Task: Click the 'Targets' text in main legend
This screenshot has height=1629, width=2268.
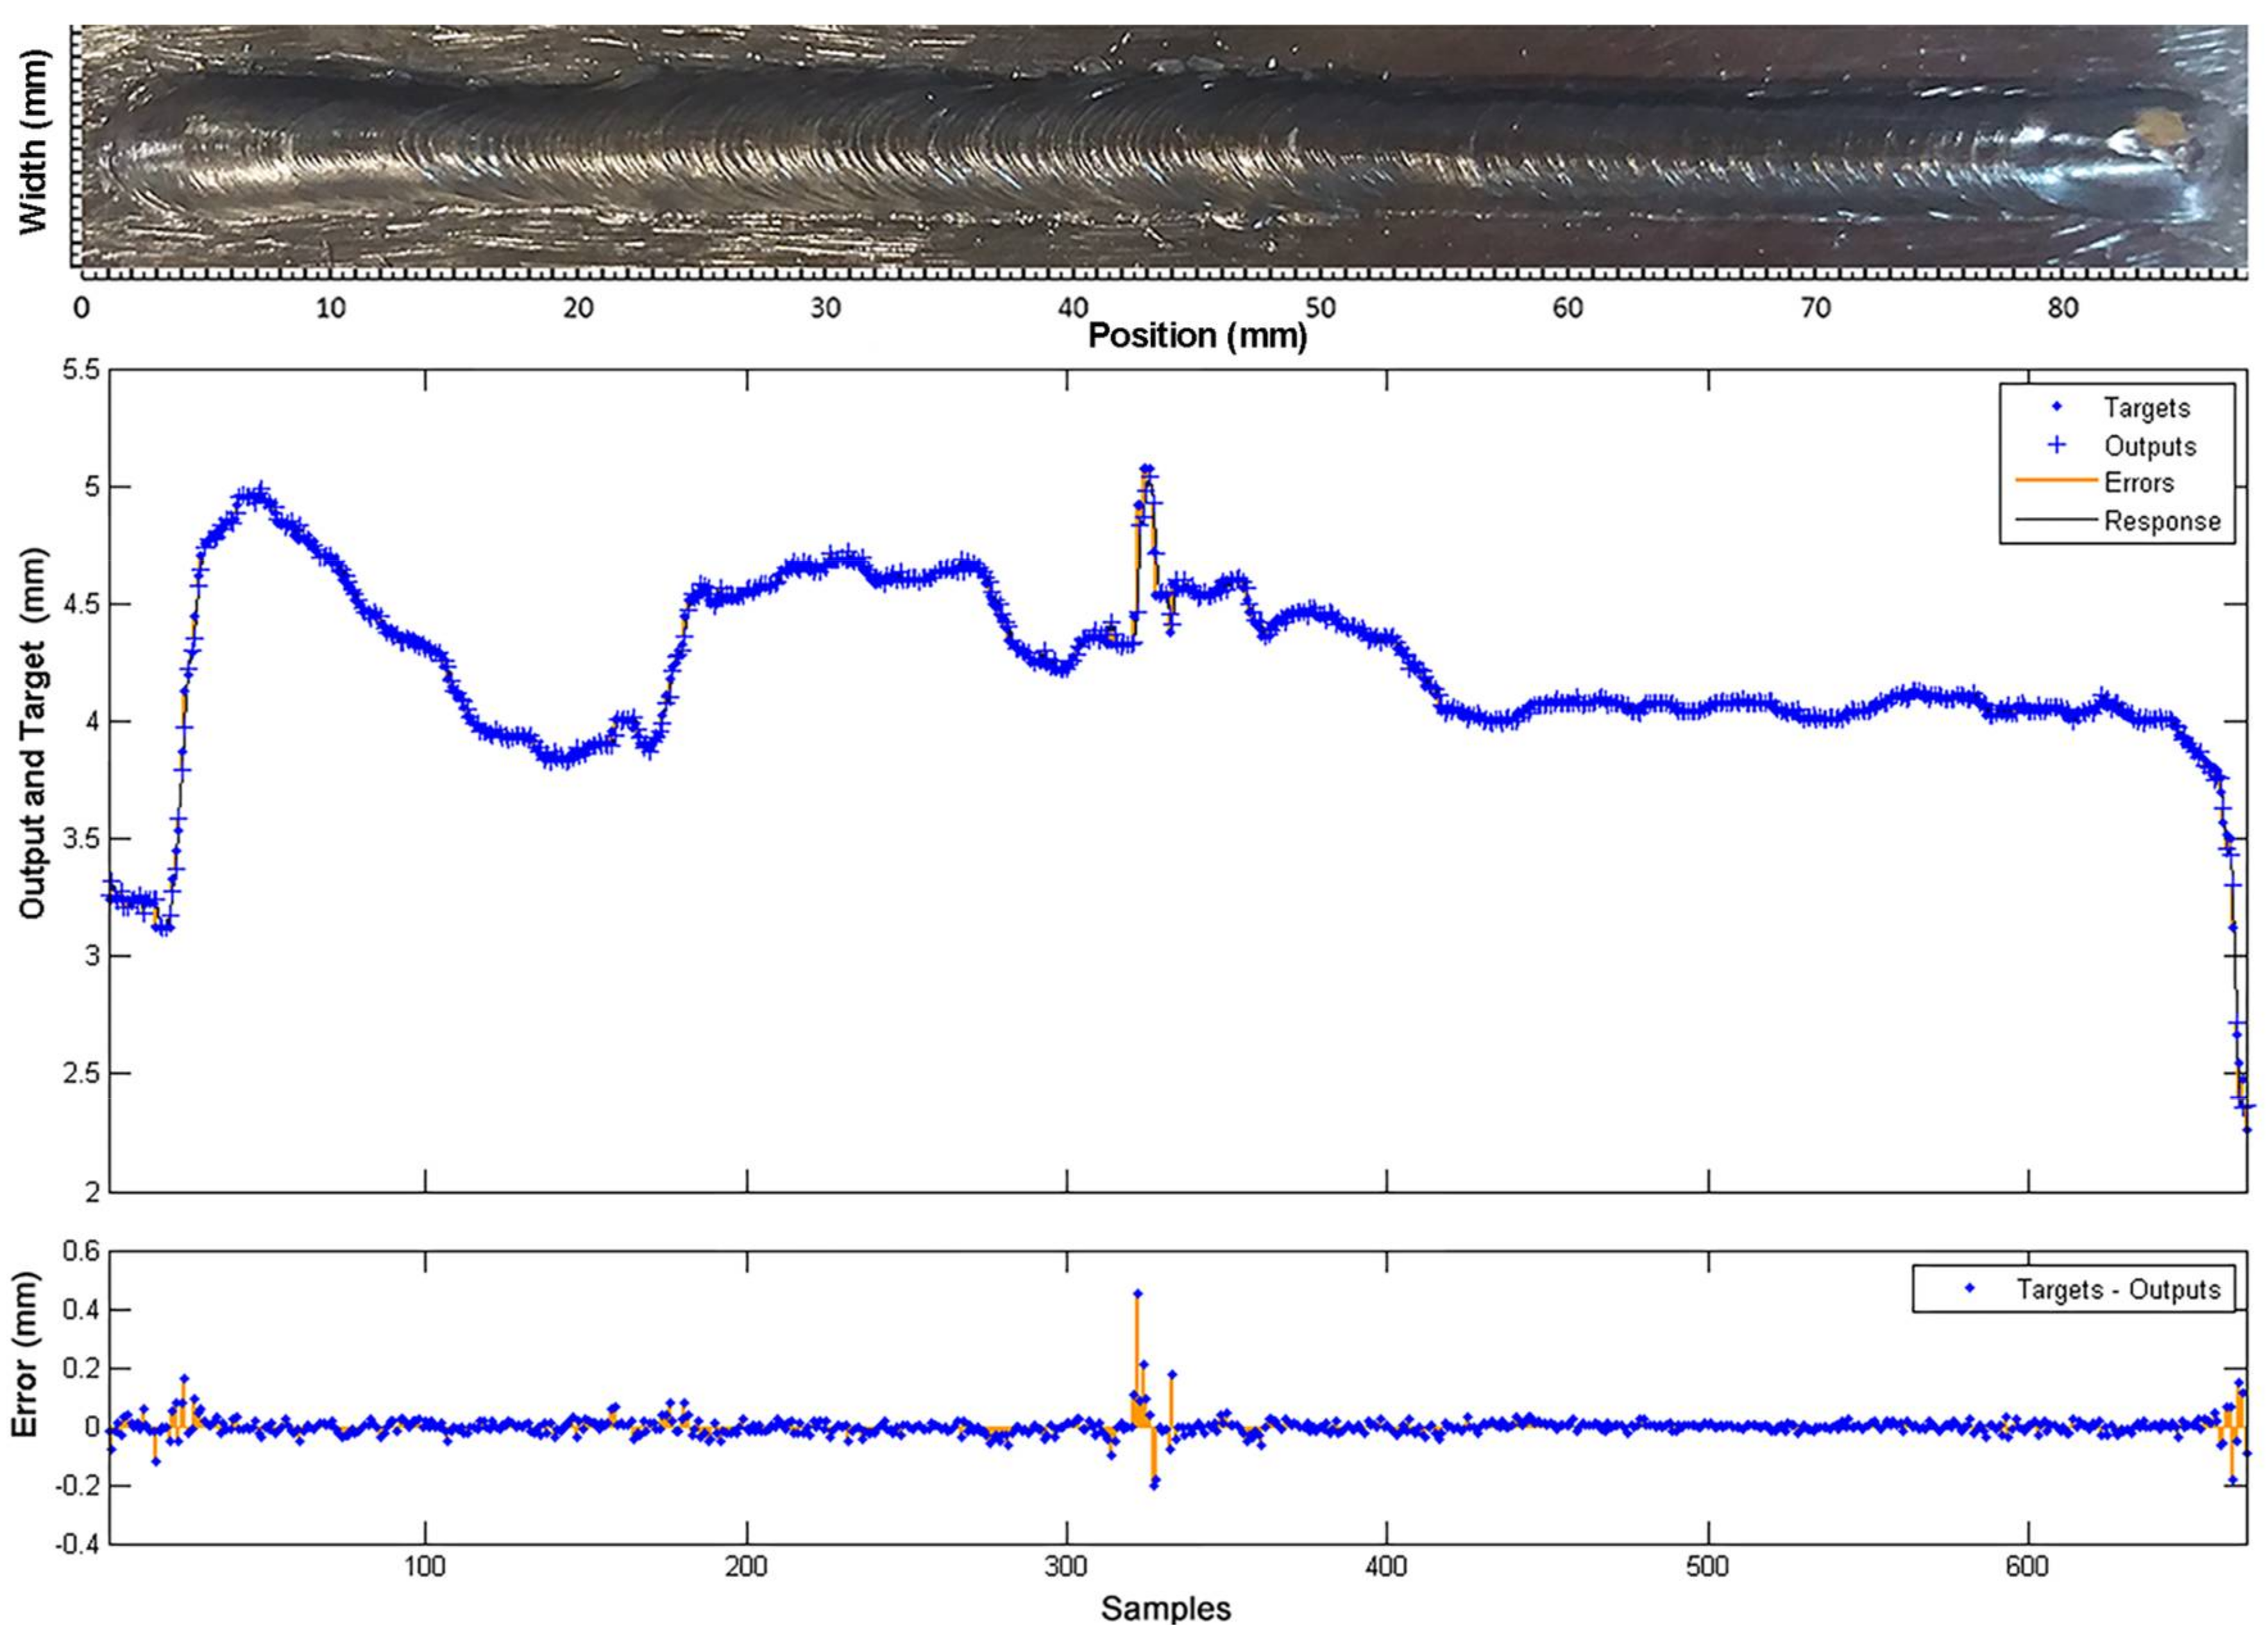Action: click(2146, 408)
